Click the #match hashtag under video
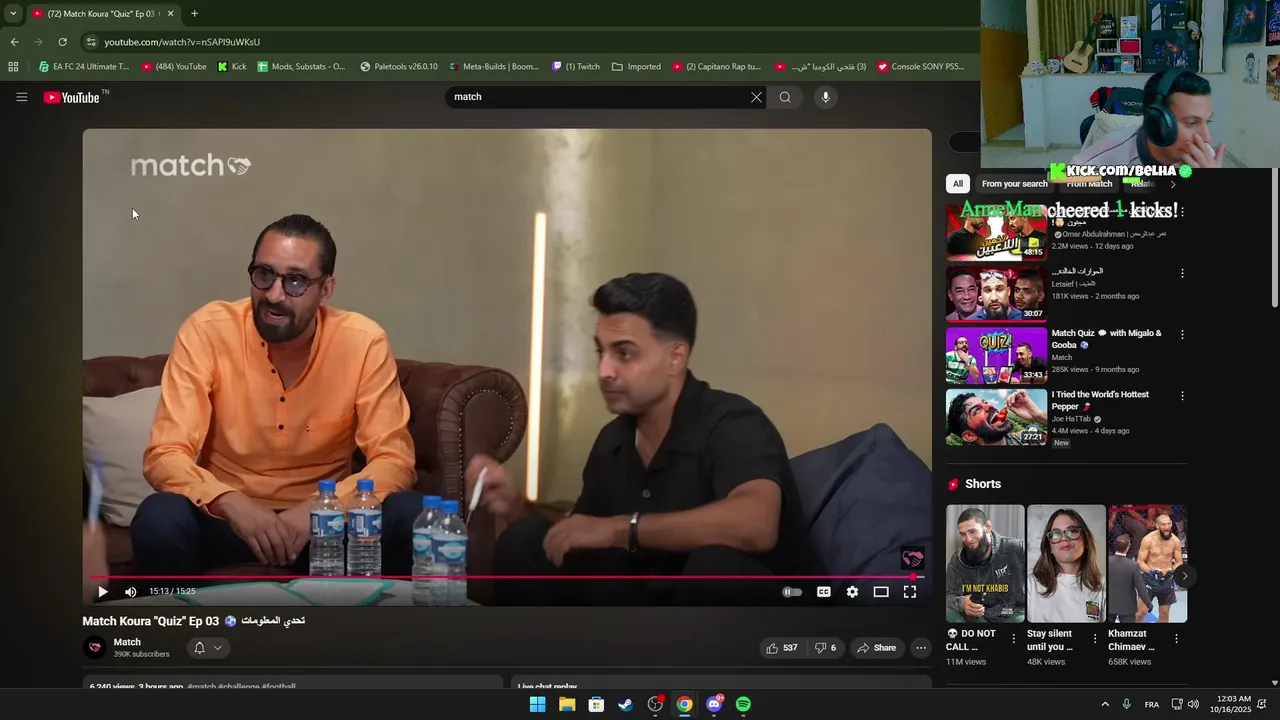 point(201,687)
